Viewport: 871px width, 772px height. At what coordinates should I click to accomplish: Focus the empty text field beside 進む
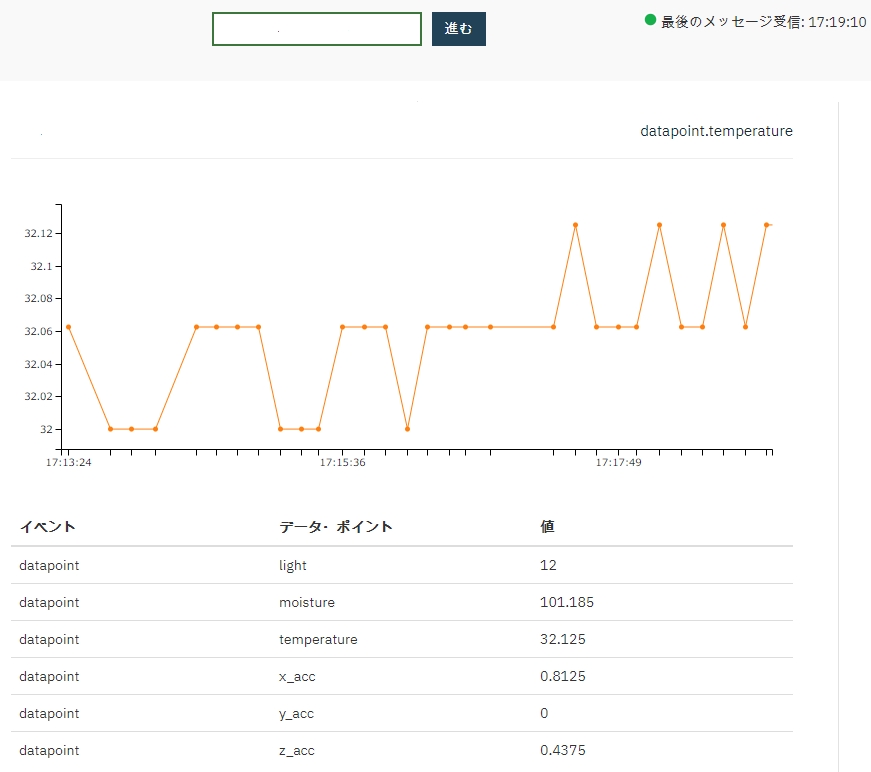point(316,29)
